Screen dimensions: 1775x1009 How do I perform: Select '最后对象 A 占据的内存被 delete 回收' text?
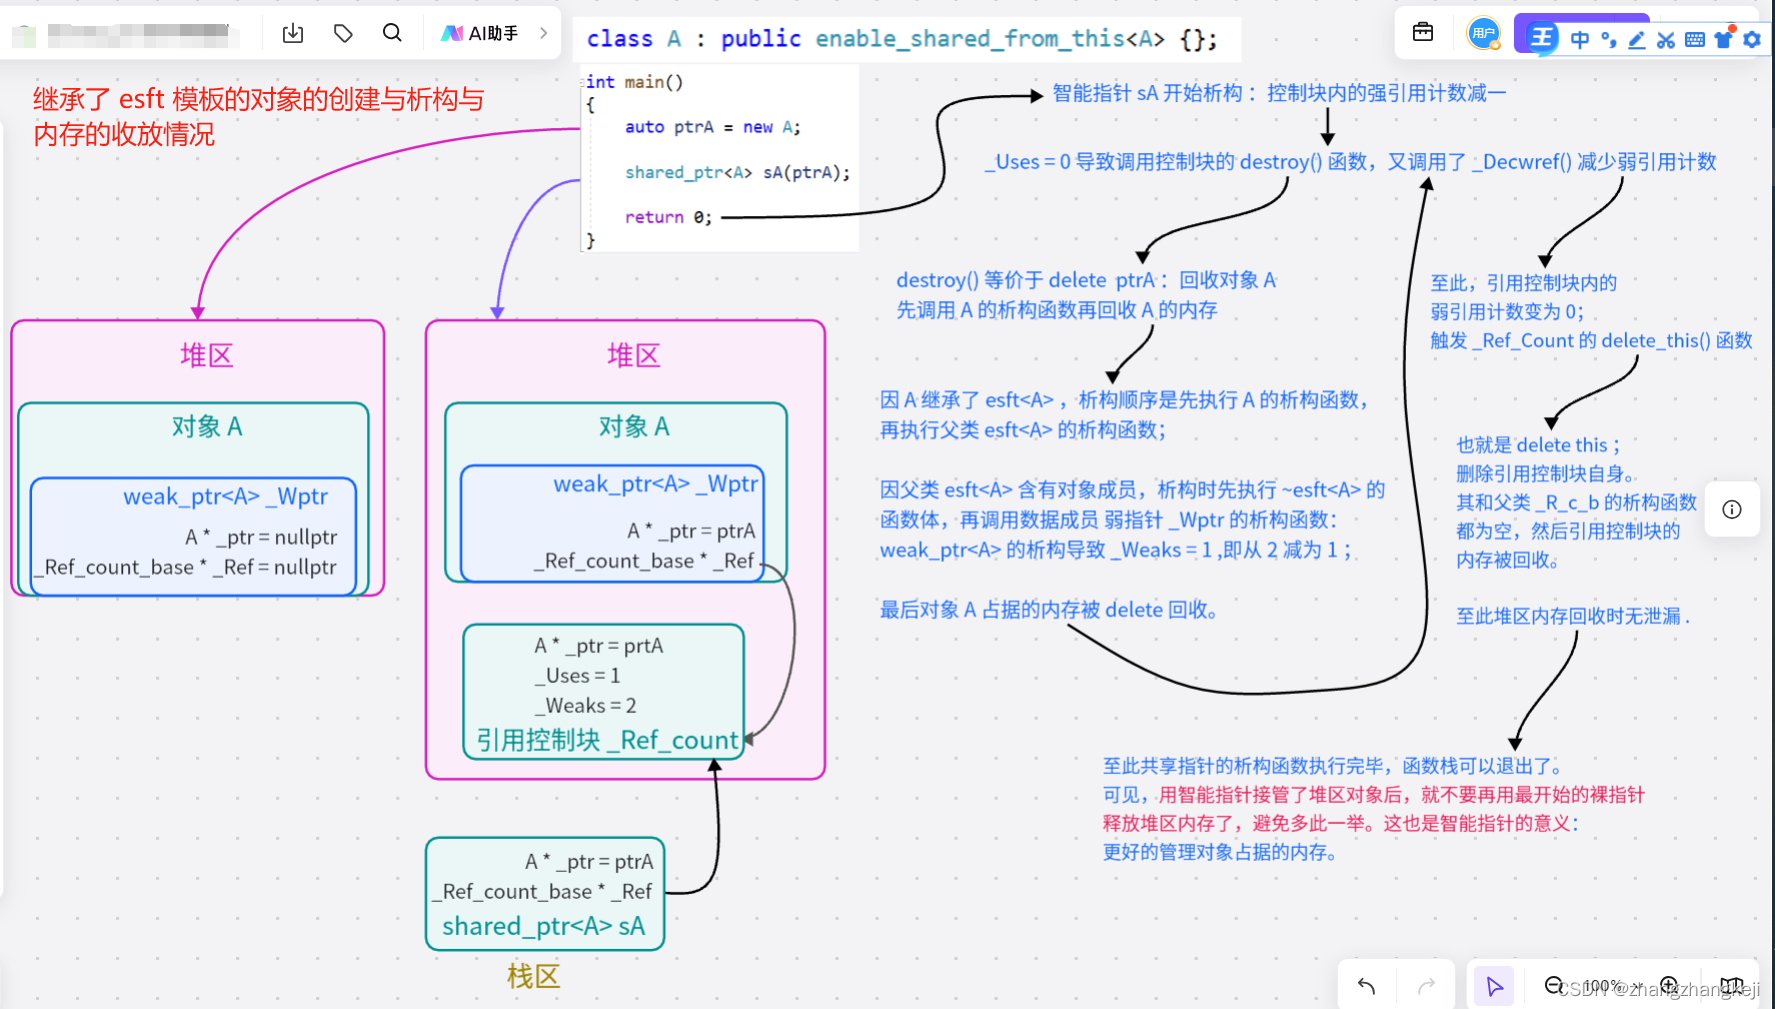[x=1048, y=610]
